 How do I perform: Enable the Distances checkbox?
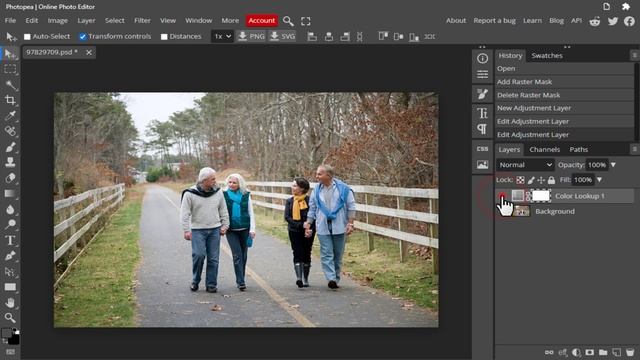click(164, 37)
